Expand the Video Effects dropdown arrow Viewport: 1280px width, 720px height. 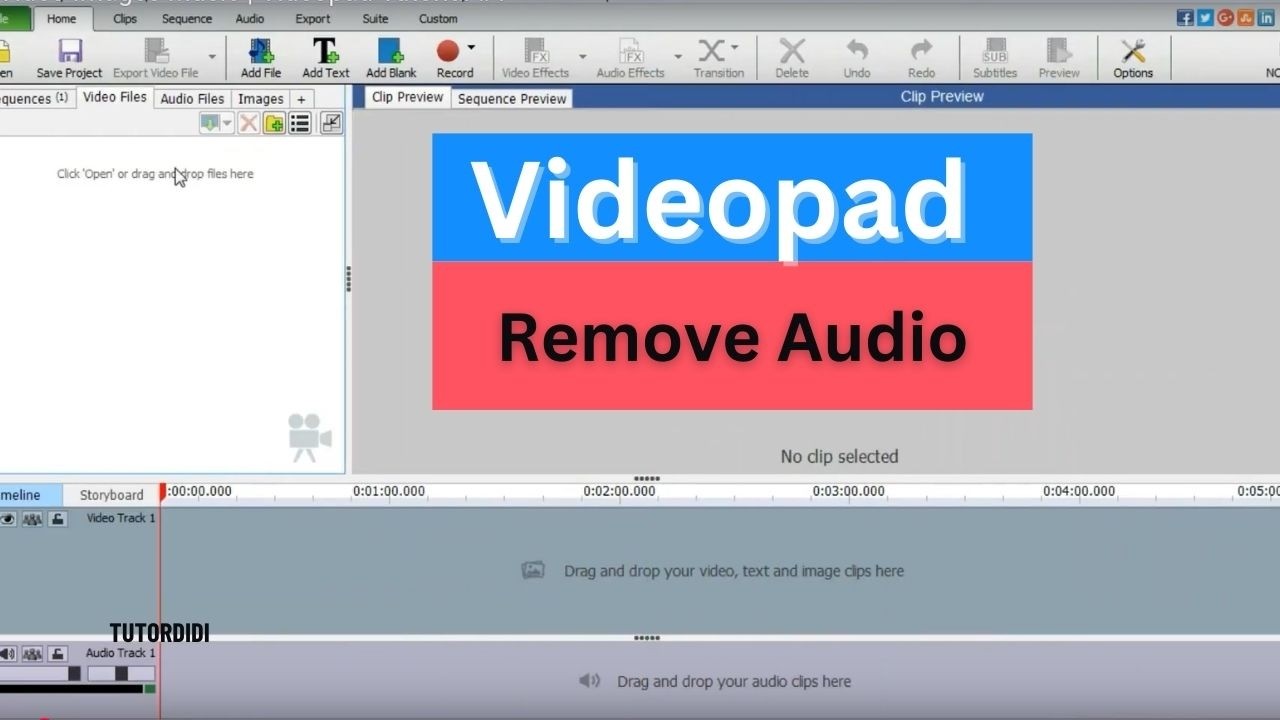(x=582, y=57)
